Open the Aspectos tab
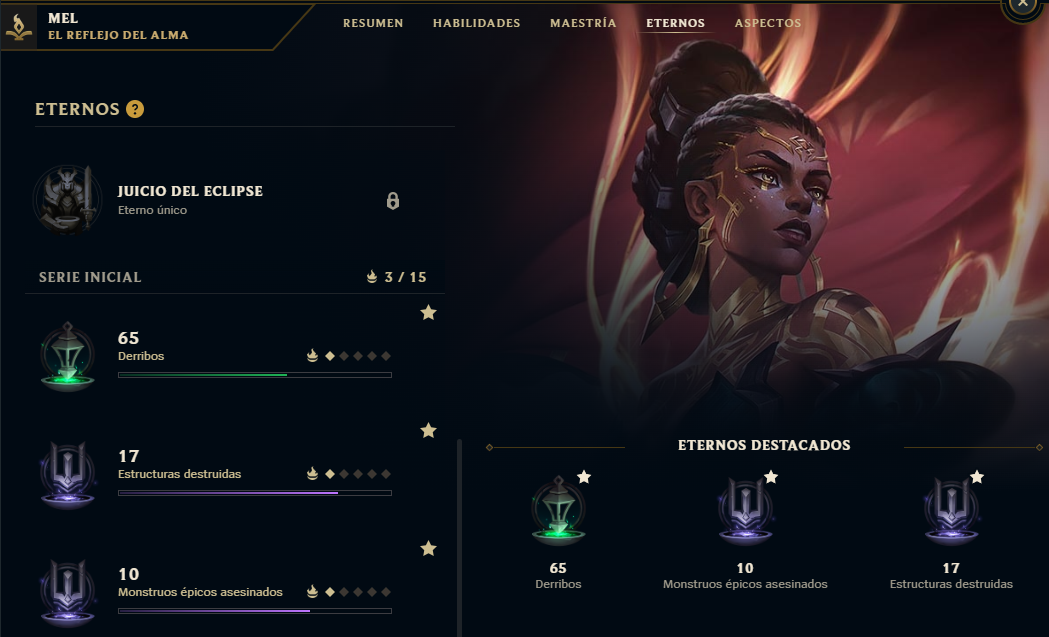The image size is (1049, 637). click(767, 23)
